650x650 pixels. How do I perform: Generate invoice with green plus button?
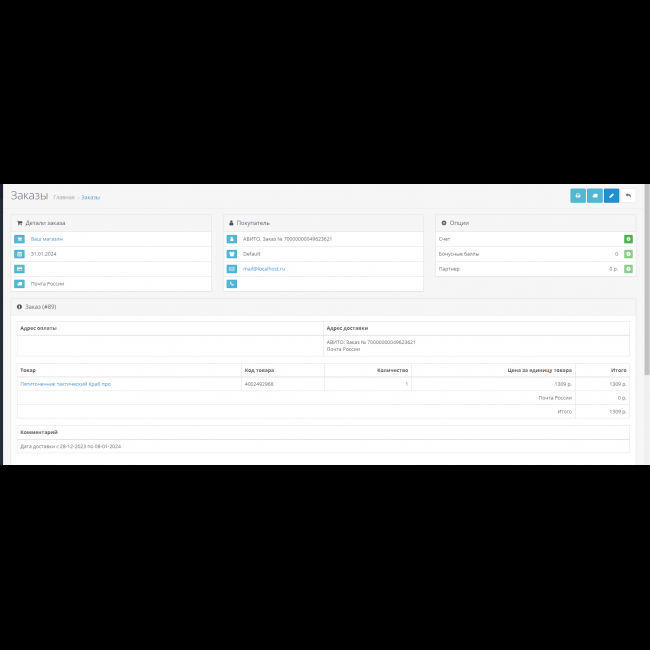coord(628,239)
